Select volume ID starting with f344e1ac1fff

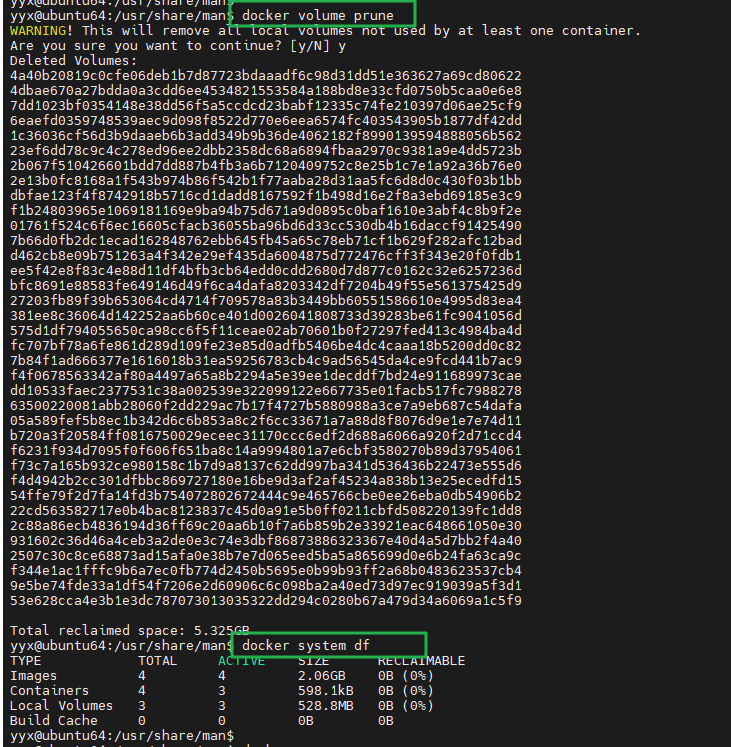(266, 571)
